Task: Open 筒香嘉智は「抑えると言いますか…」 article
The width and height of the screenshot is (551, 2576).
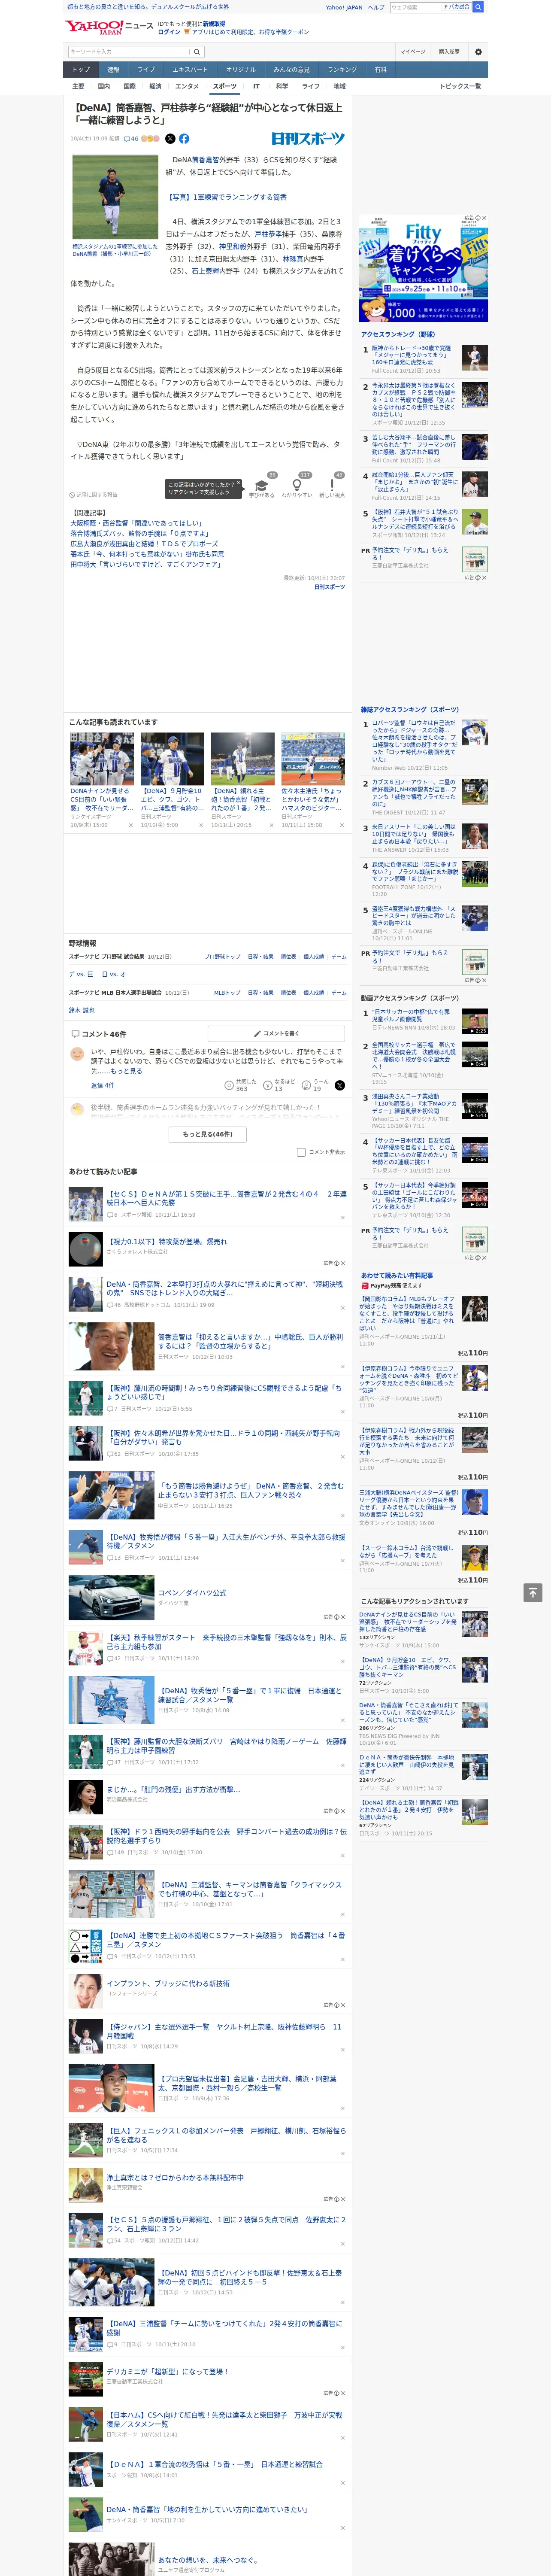Action: click(x=251, y=1340)
